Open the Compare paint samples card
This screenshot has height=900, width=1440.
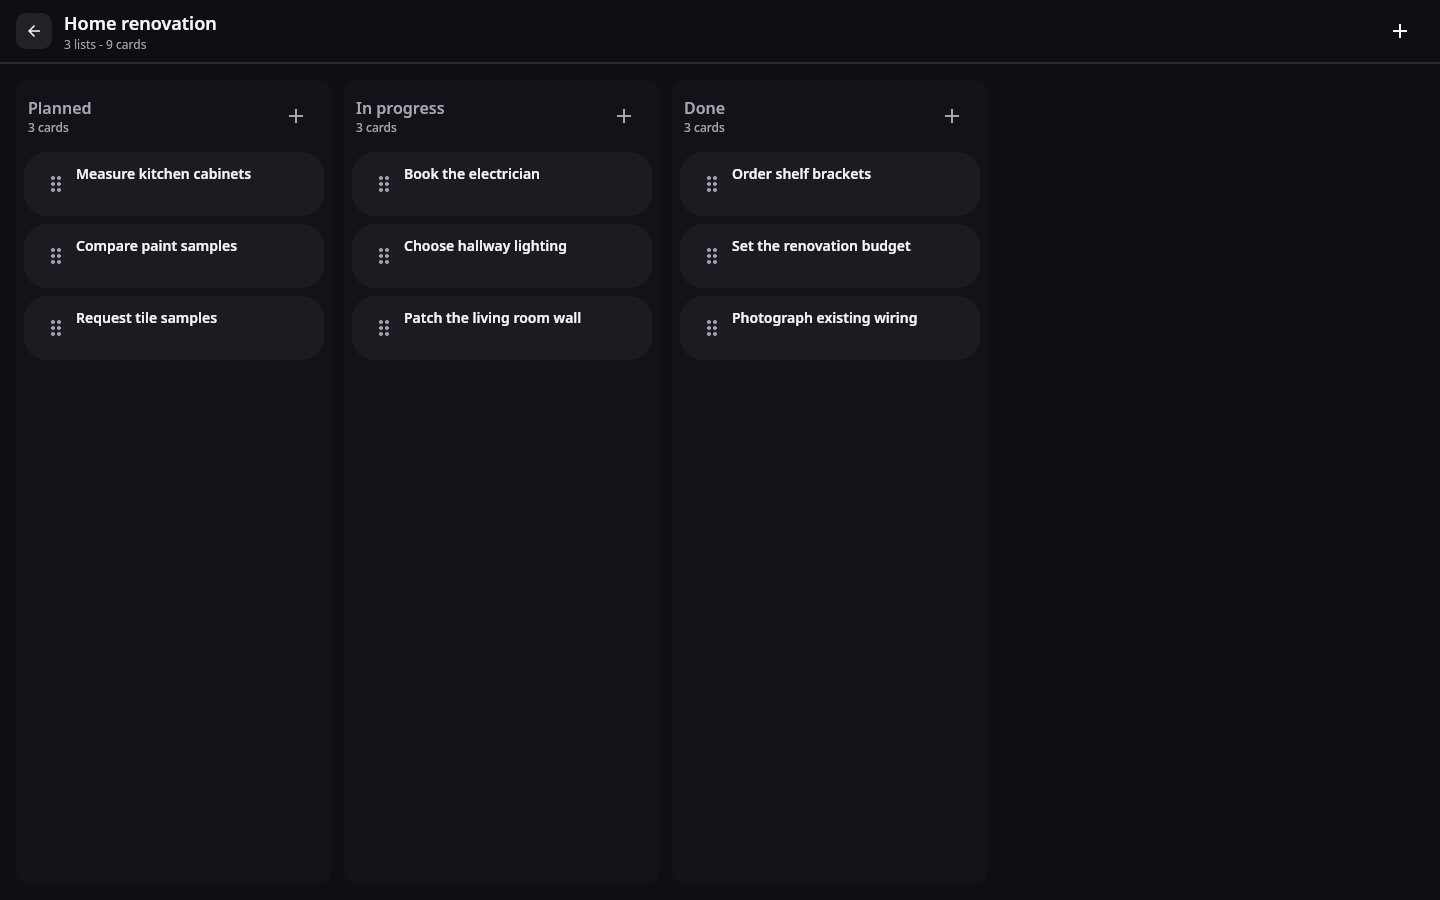pos(174,256)
